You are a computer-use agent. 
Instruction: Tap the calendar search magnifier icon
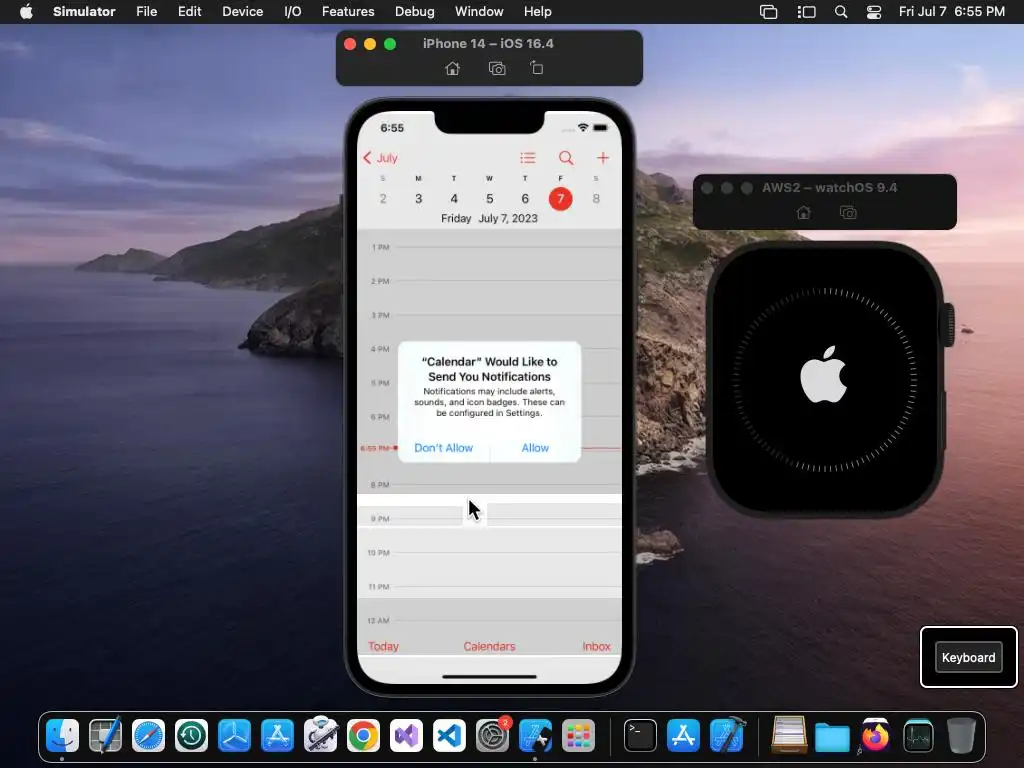click(x=566, y=158)
